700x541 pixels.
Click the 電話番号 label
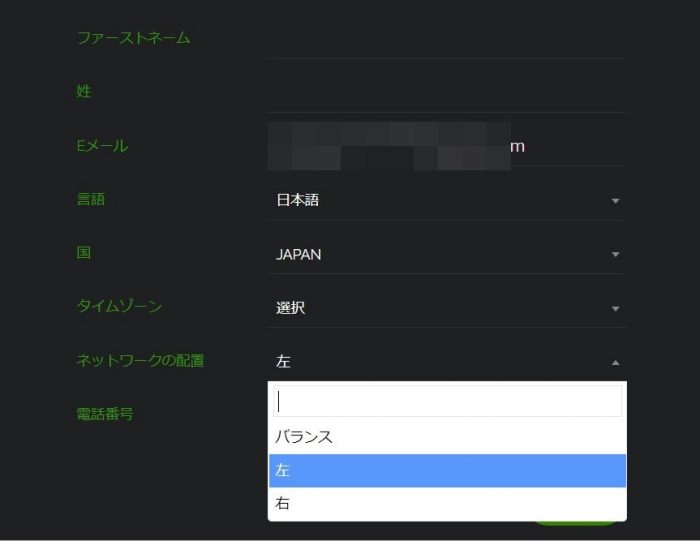click(x=105, y=413)
